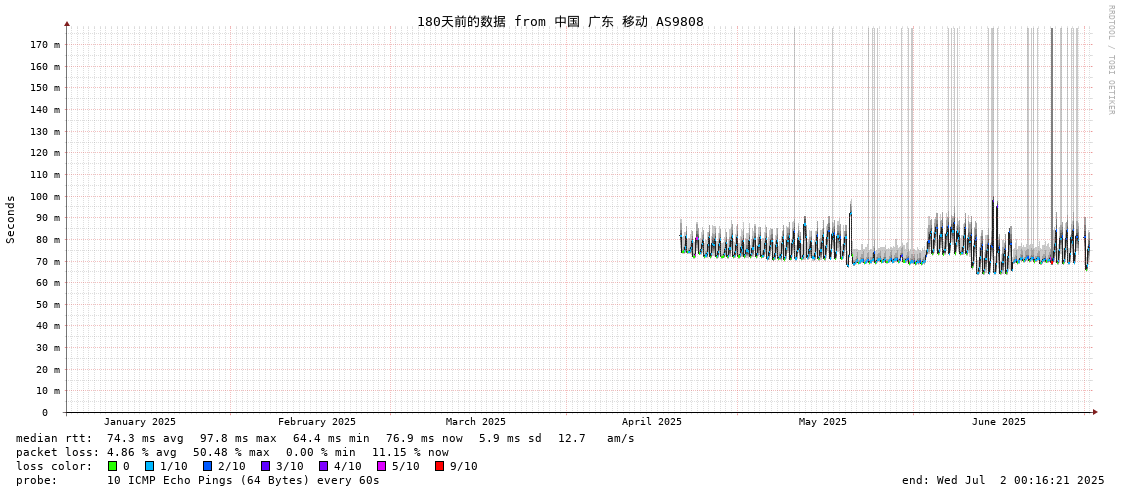Click the 'May 2025' axis label
Image resolution: width=1121 pixels, height=494 pixels.
[x=822, y=422]
